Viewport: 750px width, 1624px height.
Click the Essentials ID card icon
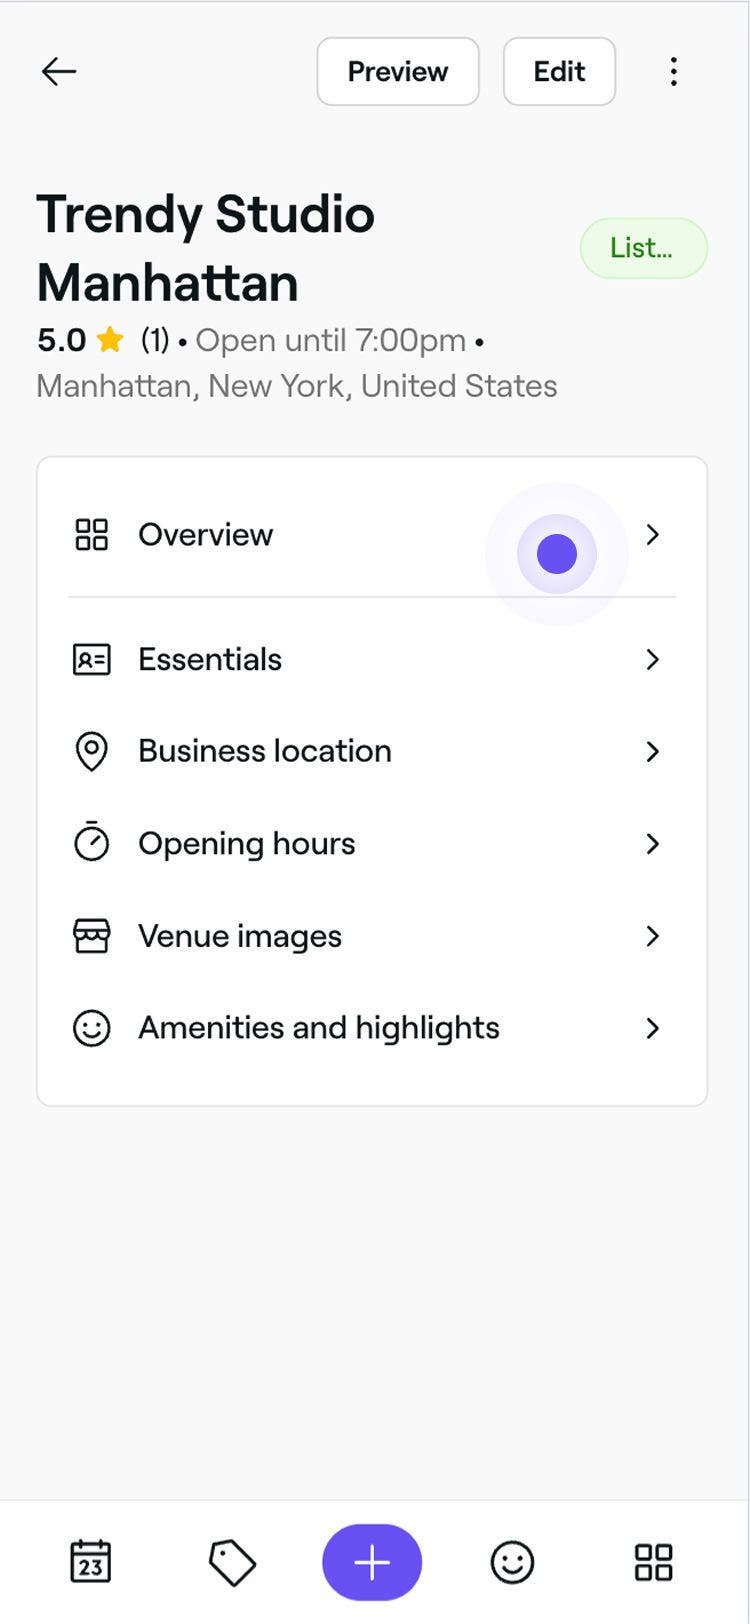click(x=92, y=659)
